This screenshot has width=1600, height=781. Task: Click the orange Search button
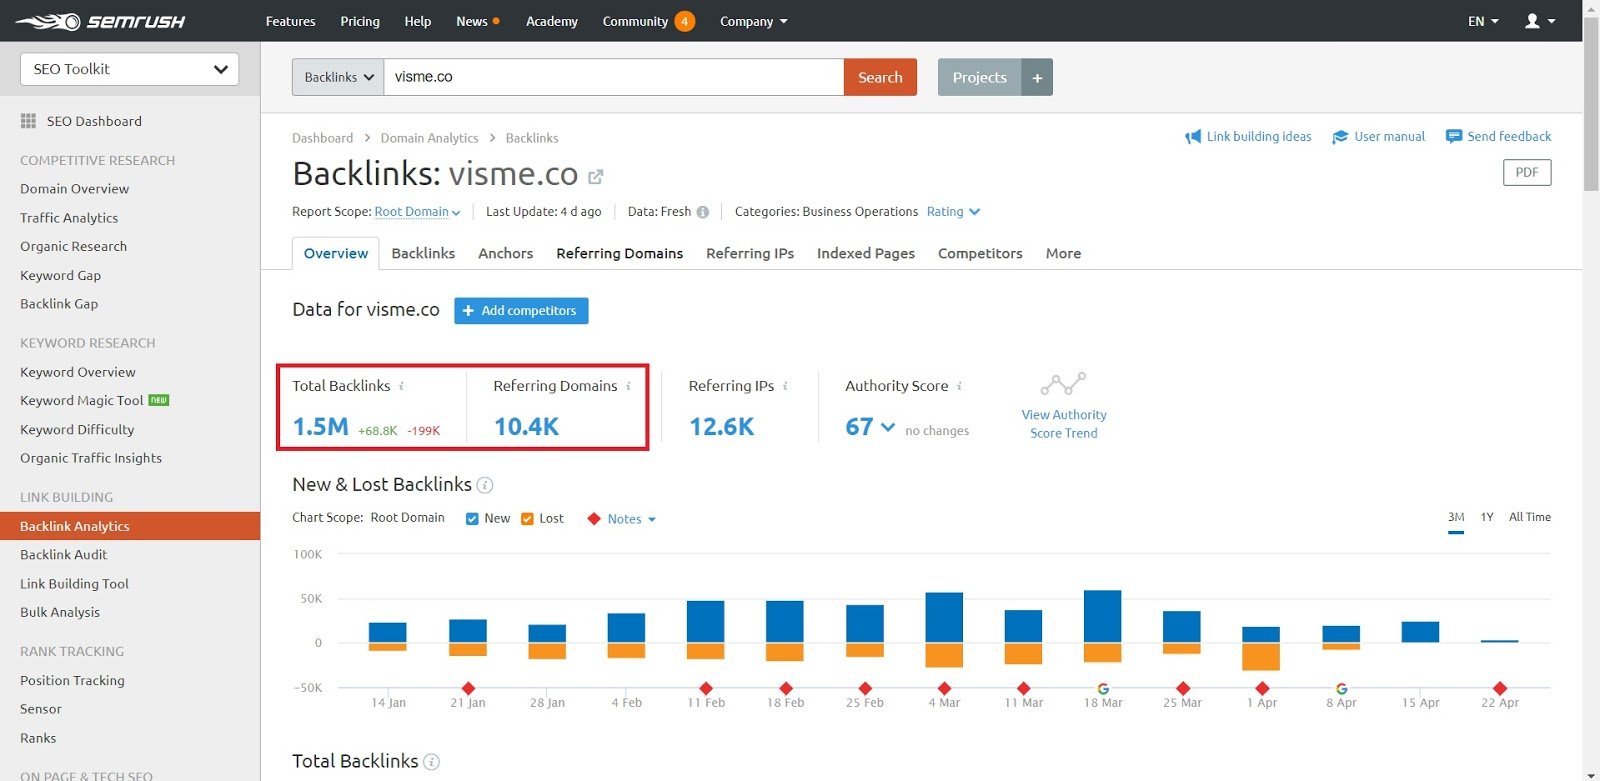point(880,77)
